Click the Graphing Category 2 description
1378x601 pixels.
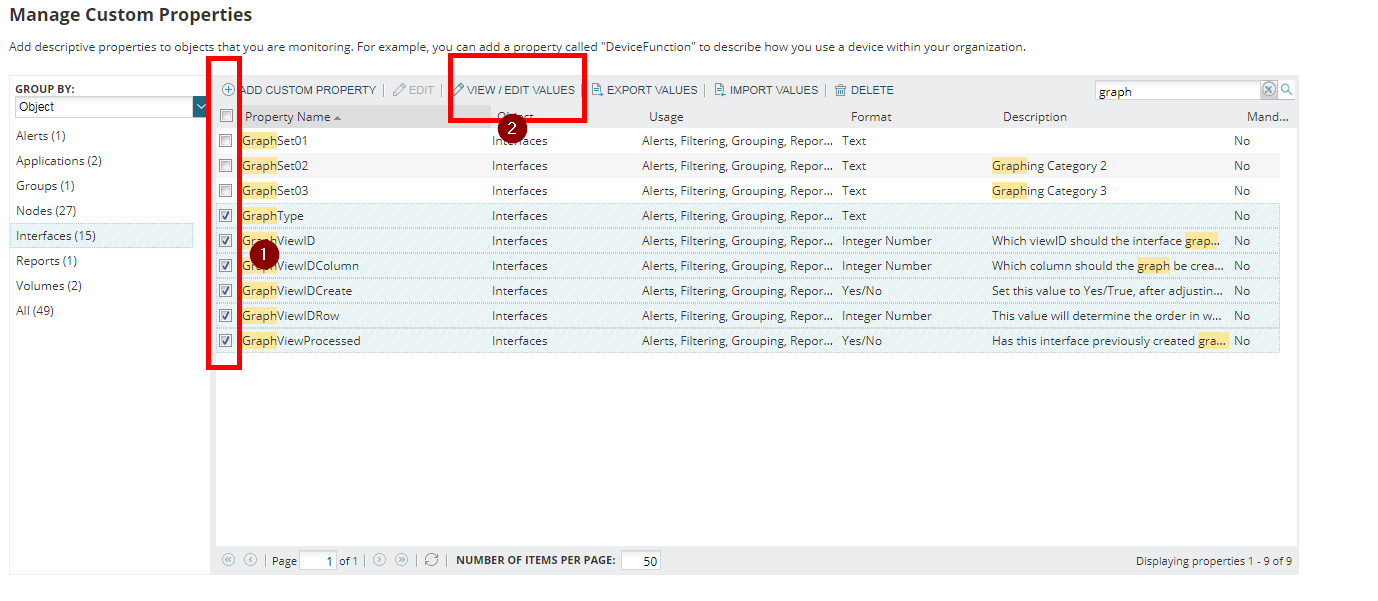point(1049,166)
